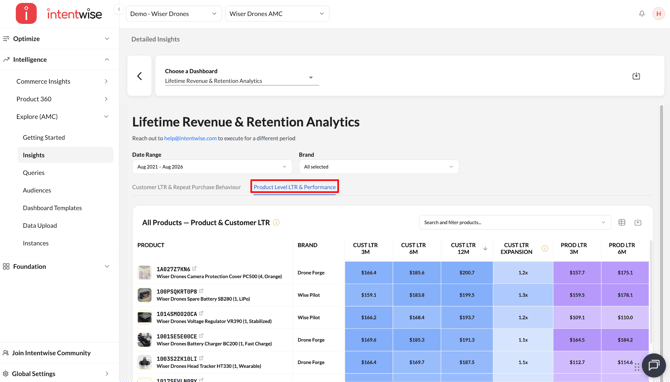
Task: Click Detailed Insights breadcrumb text
Action: (x=156, y=39)
